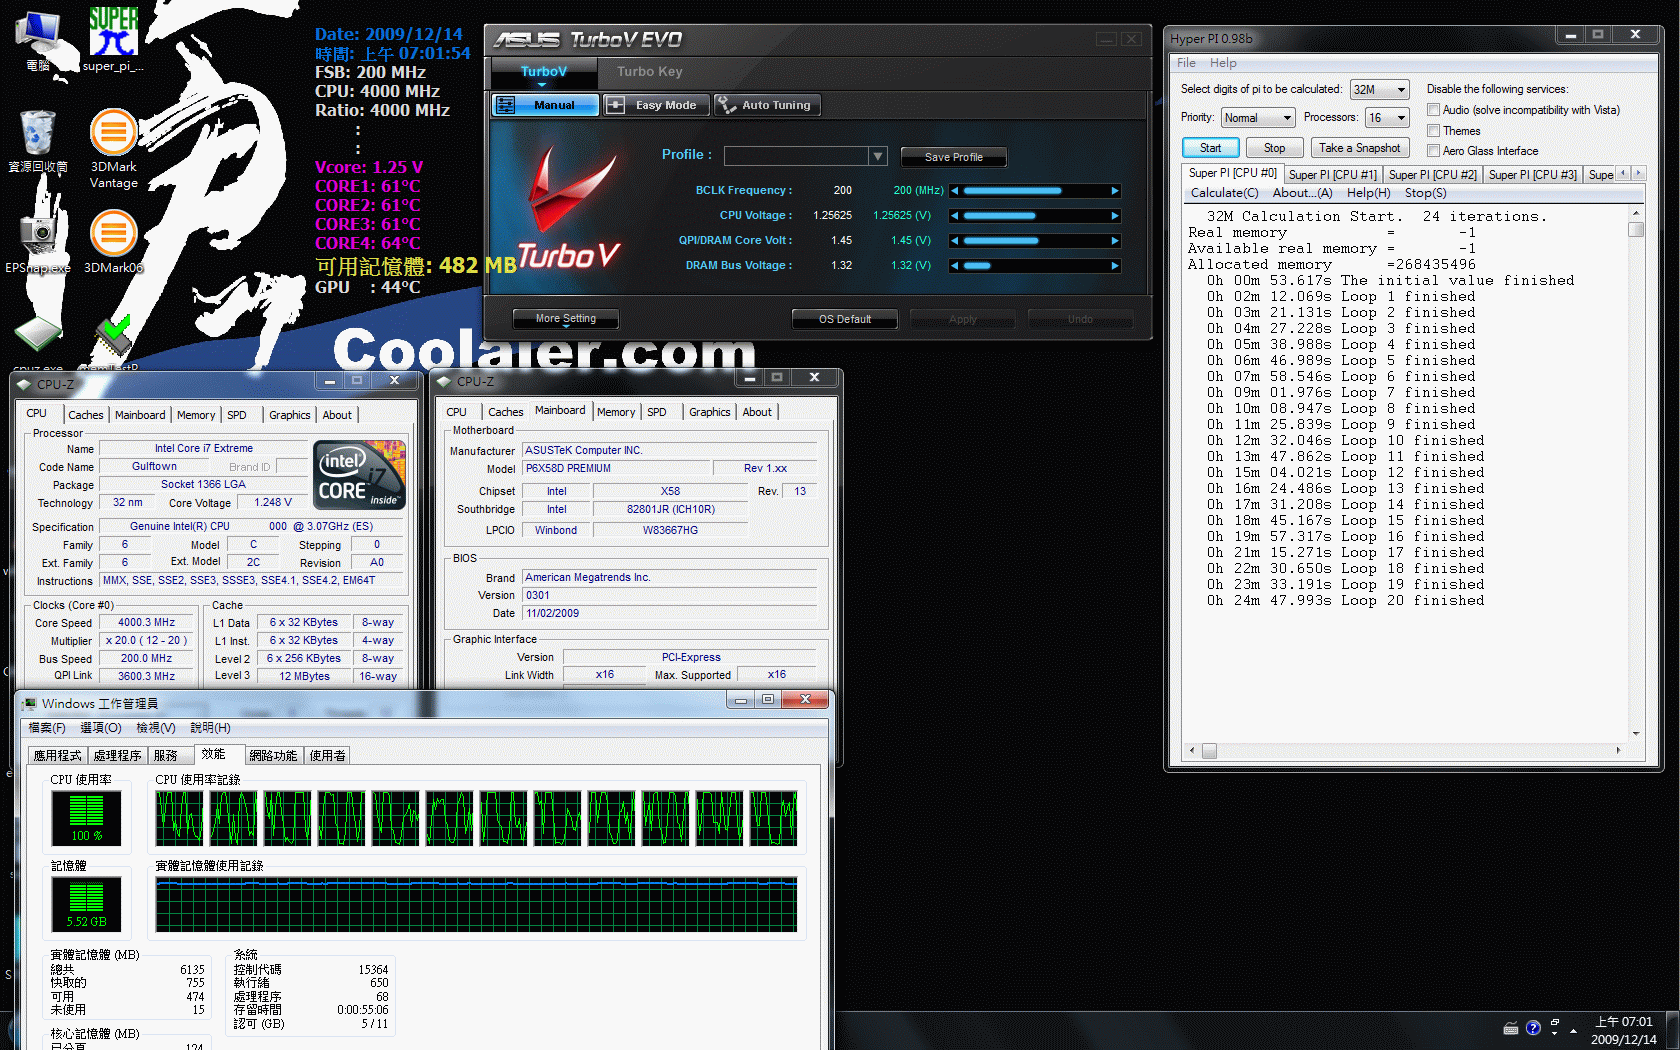This screenshot has height=1050, width=1680.
Task: Toggle the Themes checkbox in Hyper PI
Action: [1434, 131]
